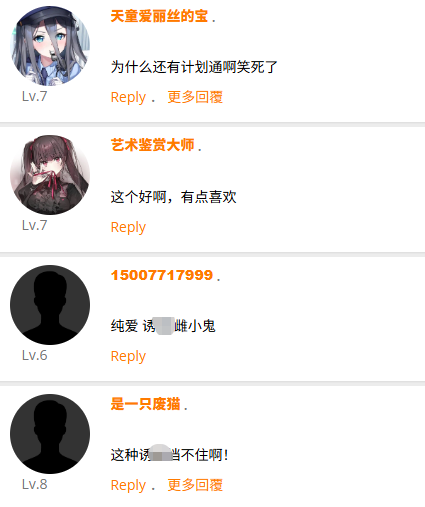Expand 更多回覆 under 是一只废猫's comment

[x=195, y=485]
